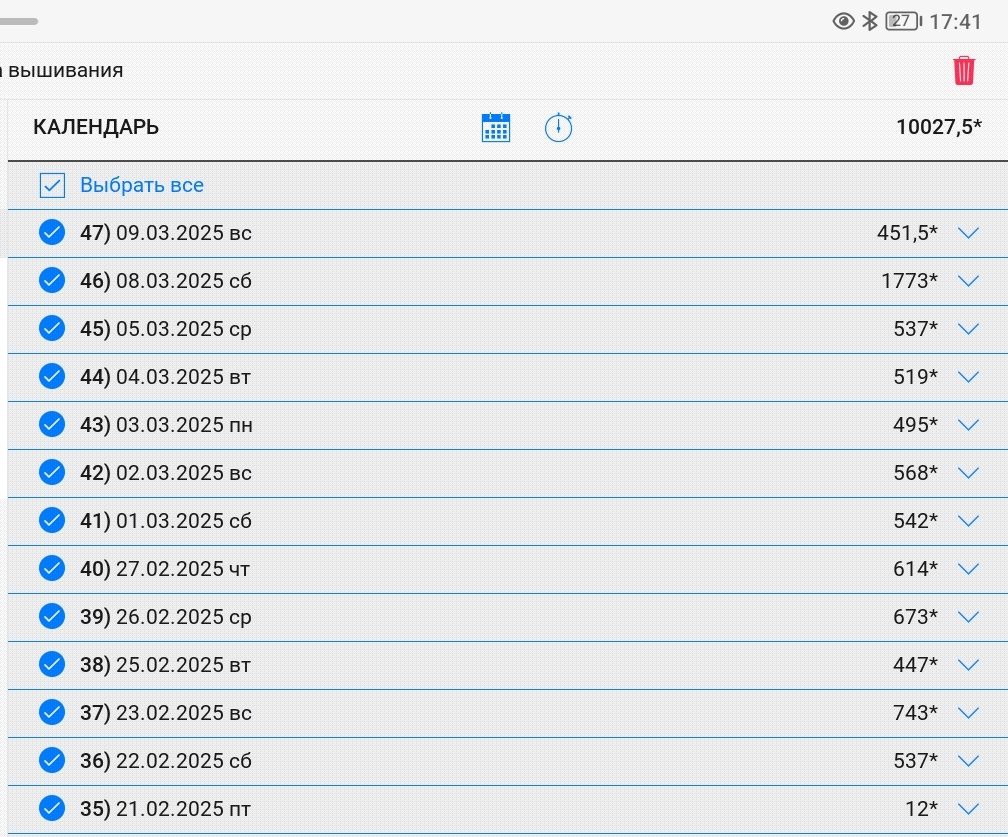Tap the red trash delete icon
1008x837 pixels.
tap(963, 70)
